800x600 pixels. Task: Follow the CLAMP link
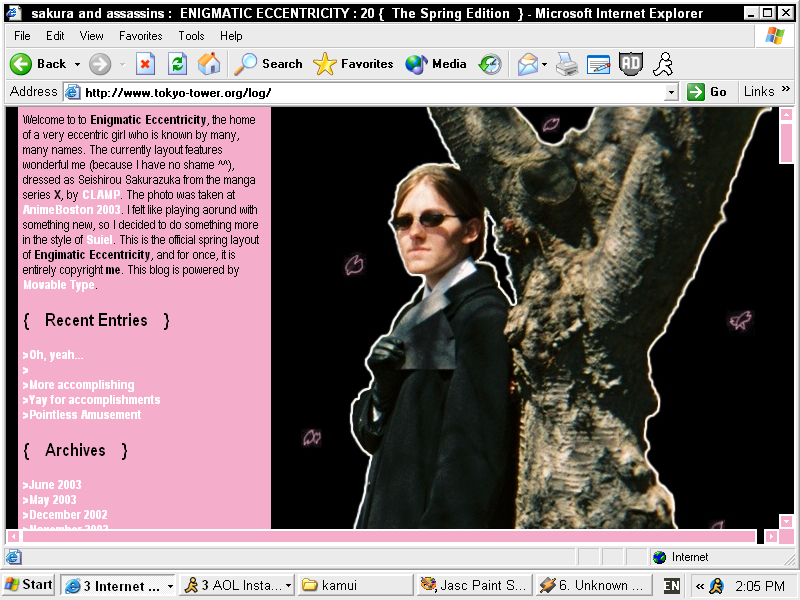[102, 195]
